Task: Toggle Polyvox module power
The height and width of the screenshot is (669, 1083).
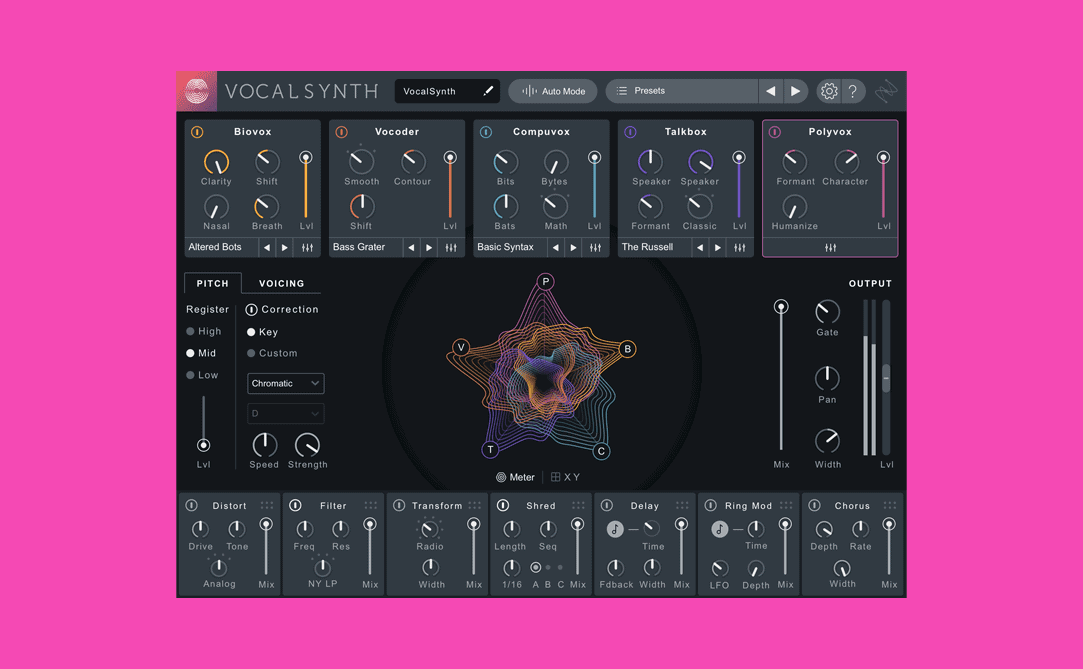Action: tap(774, 132)
